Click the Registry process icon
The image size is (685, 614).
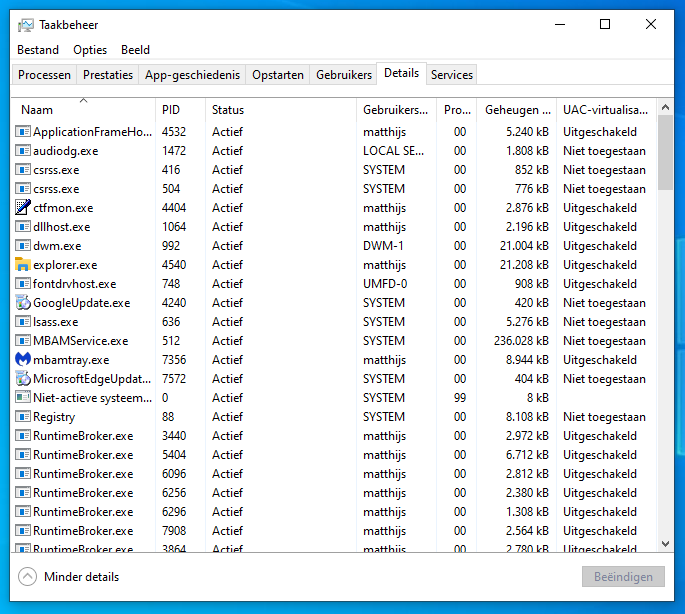[x=24, y=417]
